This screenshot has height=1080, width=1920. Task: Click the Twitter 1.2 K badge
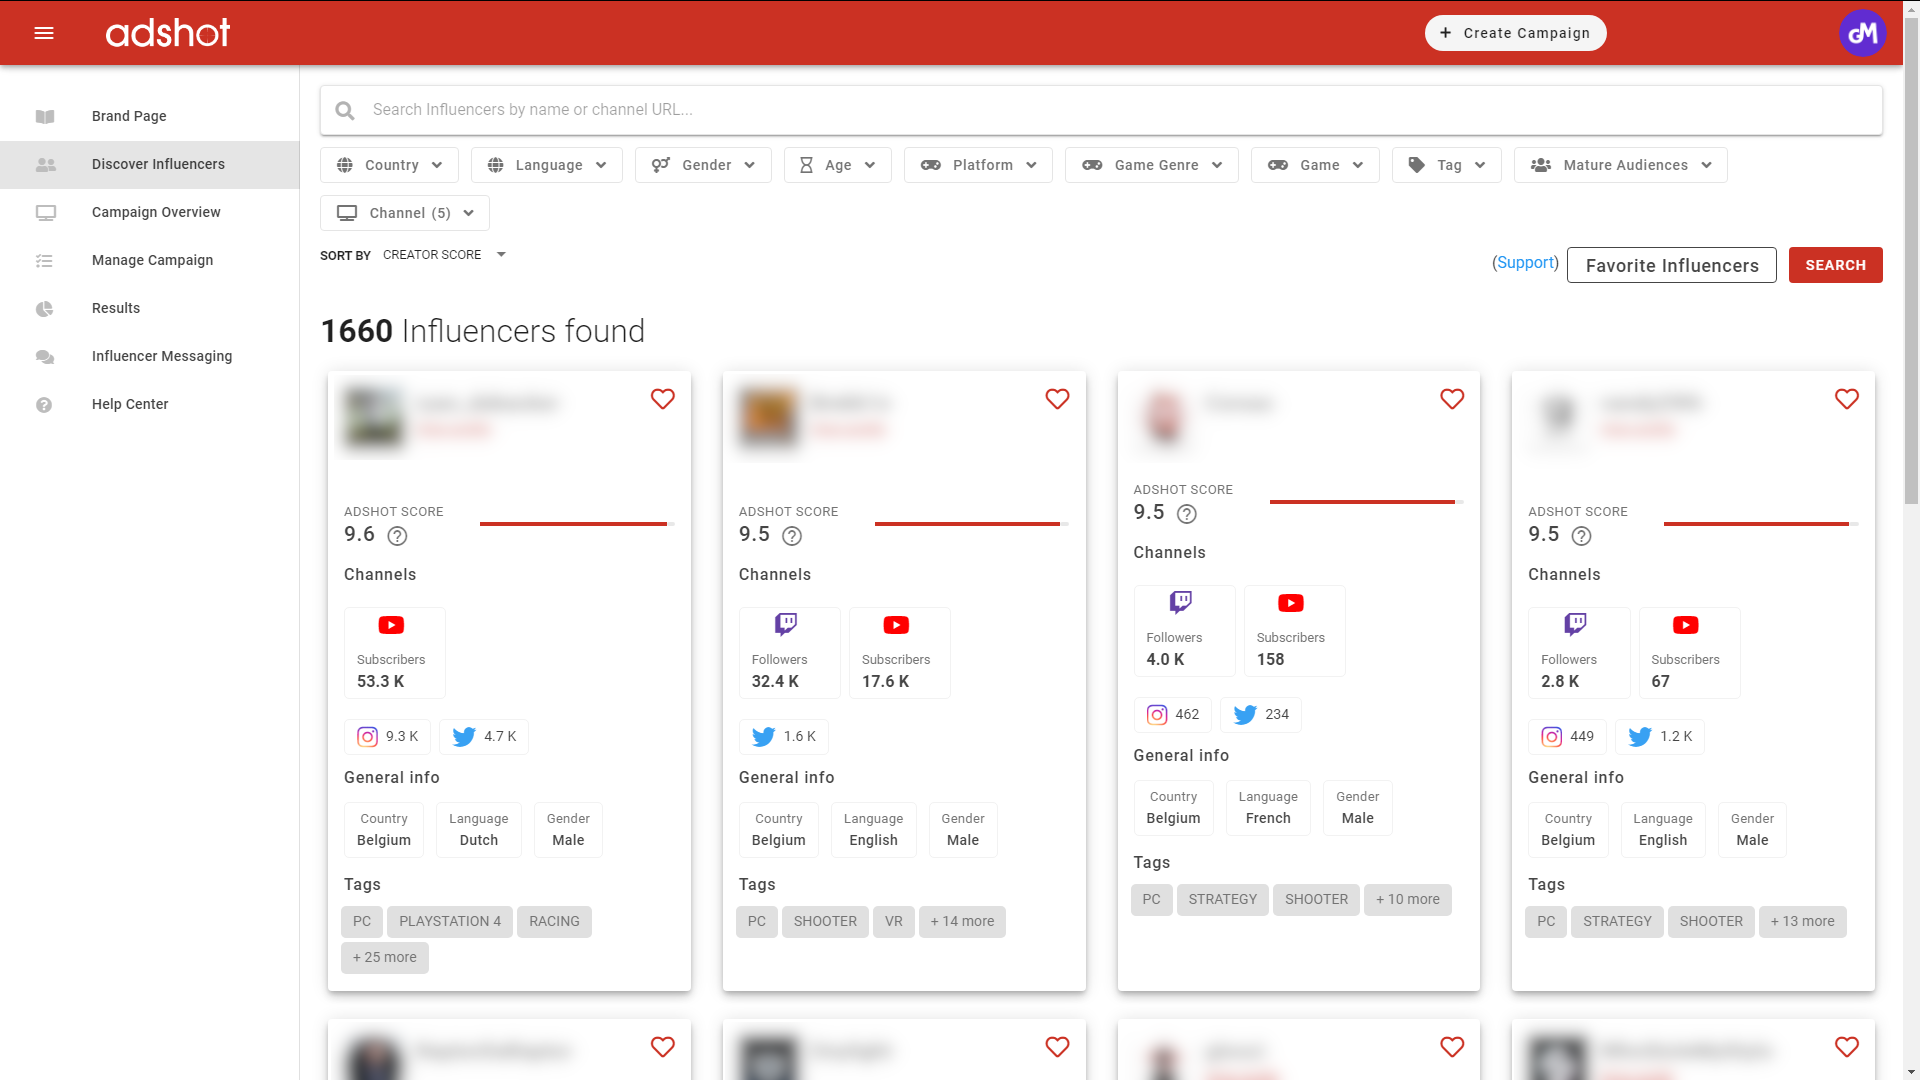coord(1660,737)
